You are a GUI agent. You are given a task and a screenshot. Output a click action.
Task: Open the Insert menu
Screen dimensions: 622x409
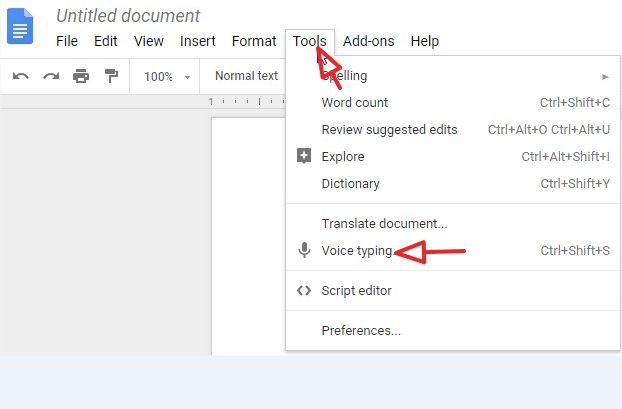coord(198,41)
